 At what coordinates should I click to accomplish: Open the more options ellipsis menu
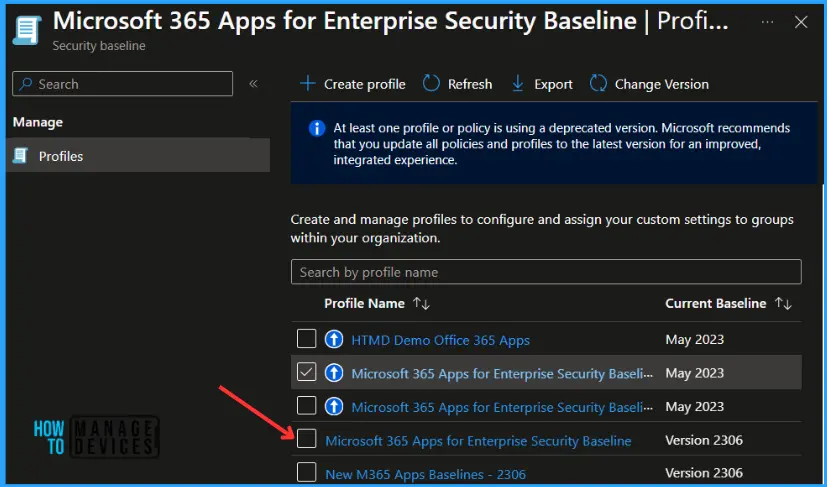pyautogui.click(x=767, y=22)
